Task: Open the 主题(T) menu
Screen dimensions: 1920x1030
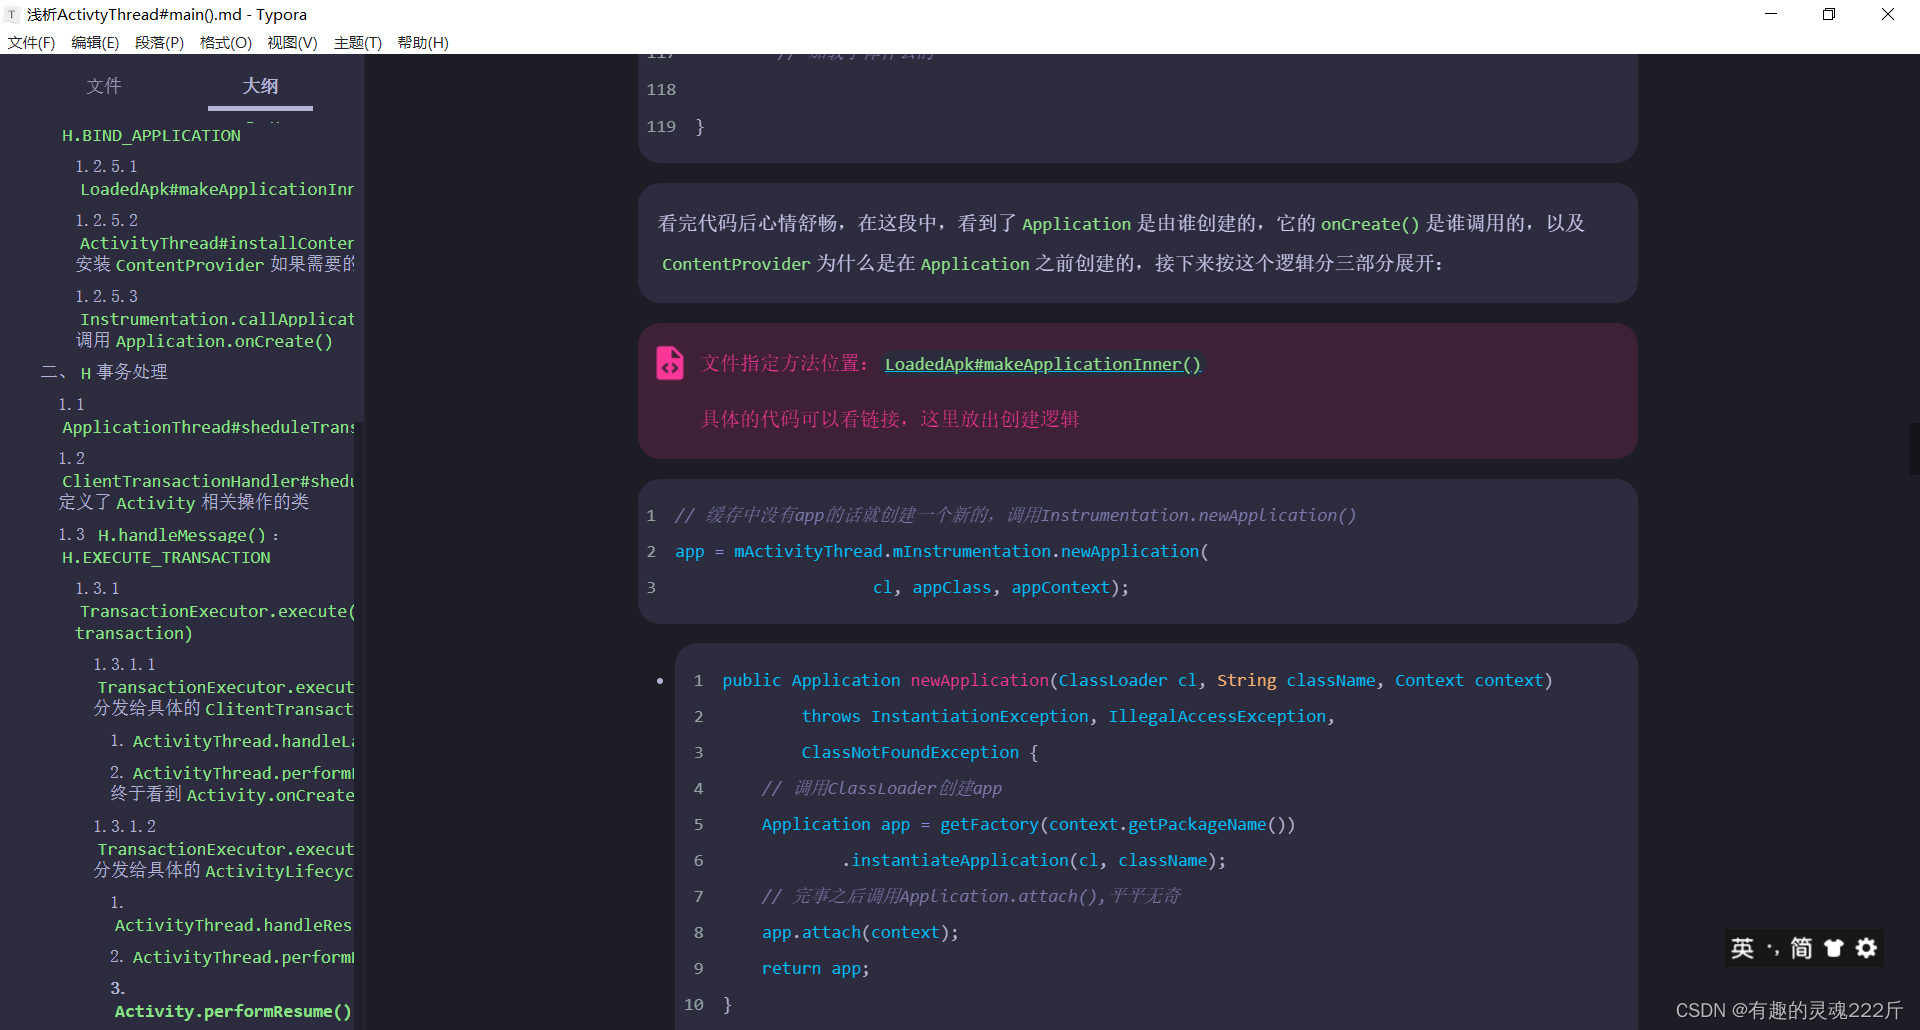Action: [357, 42]
